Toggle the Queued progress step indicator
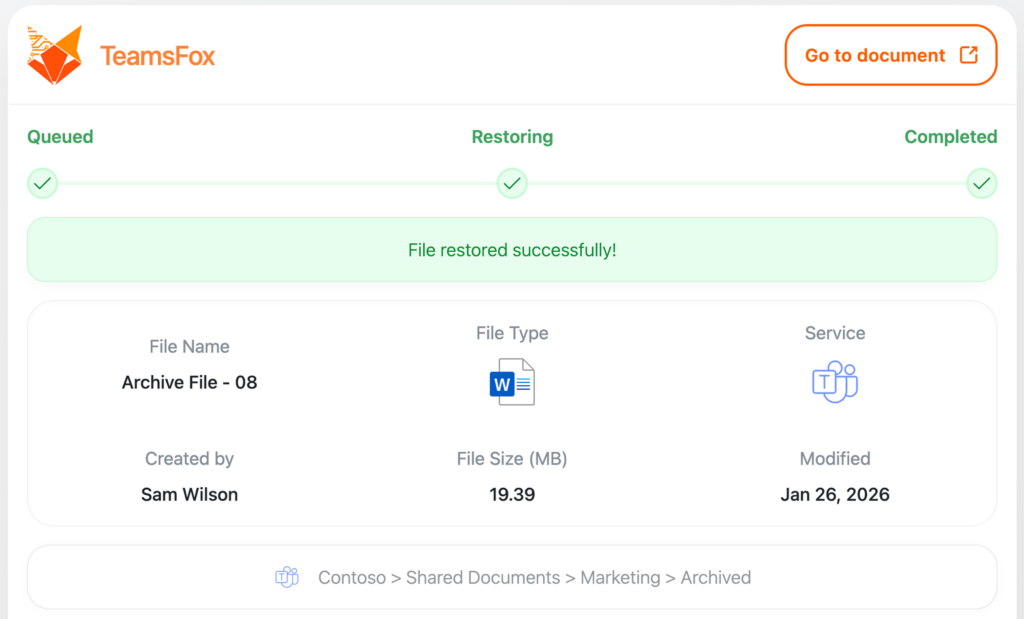Image resolution: width=1024 pixels, height=619 pixels. click(x=42, y=183)
